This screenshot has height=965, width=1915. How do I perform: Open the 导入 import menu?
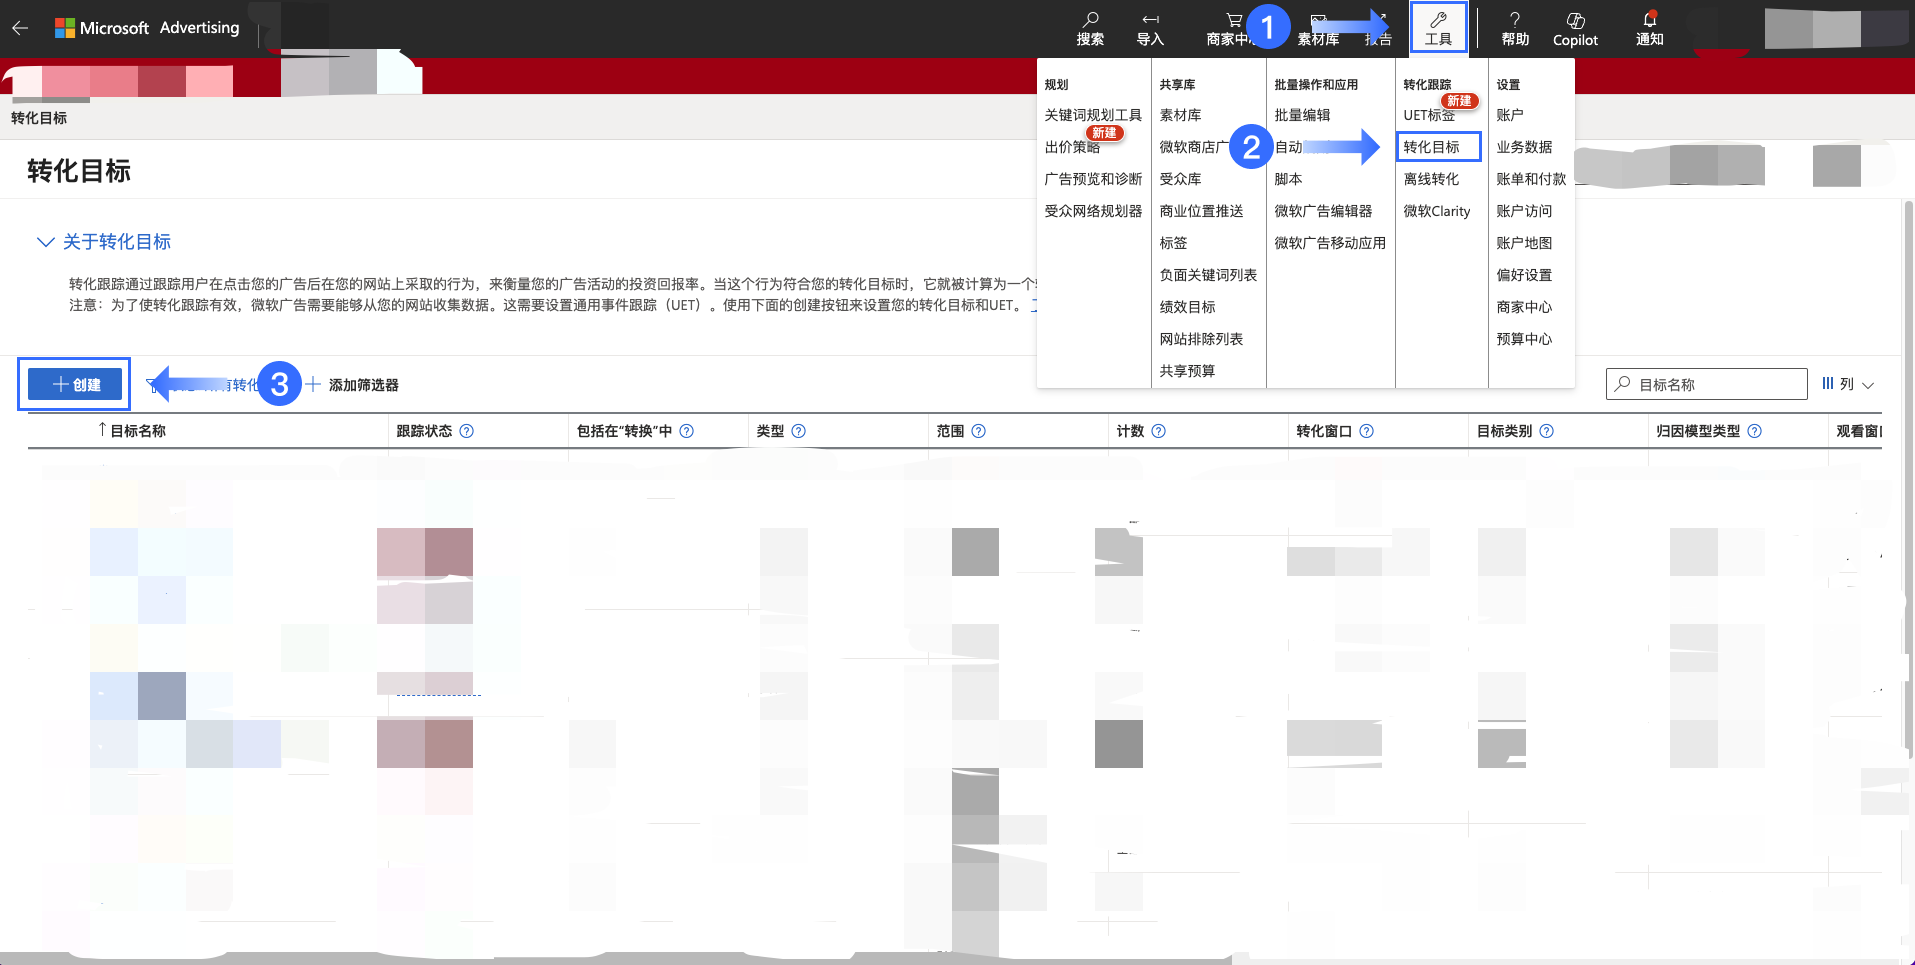coord(1150,29)
